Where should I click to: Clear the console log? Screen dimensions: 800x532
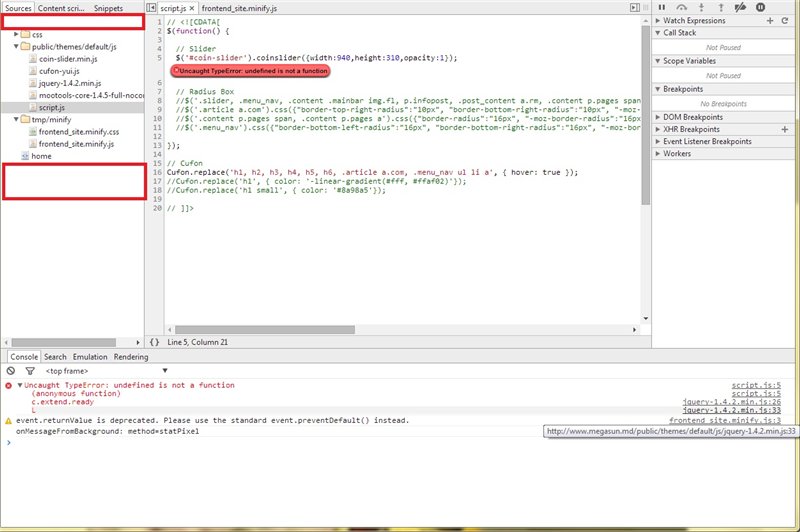tap(12, 371)
